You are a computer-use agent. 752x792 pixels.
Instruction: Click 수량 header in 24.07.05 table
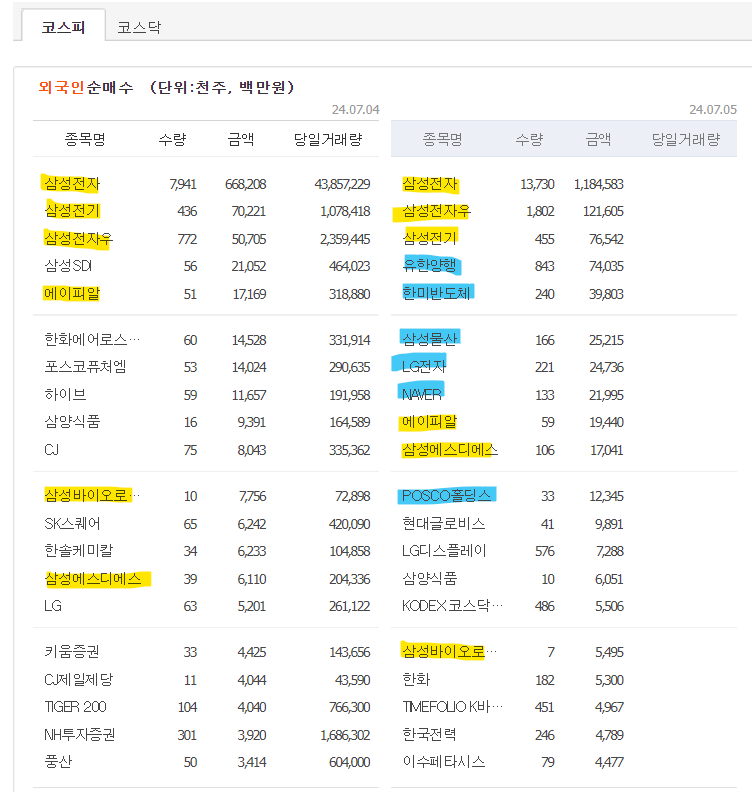[x=529, y=139]
